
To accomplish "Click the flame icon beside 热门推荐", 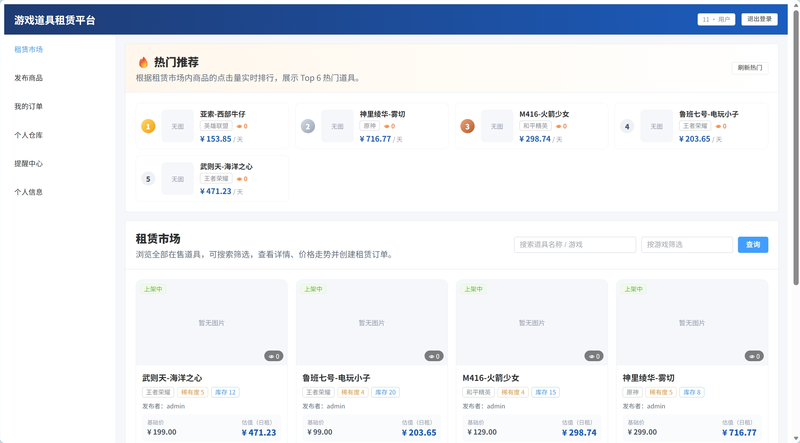I will [143, 62].
